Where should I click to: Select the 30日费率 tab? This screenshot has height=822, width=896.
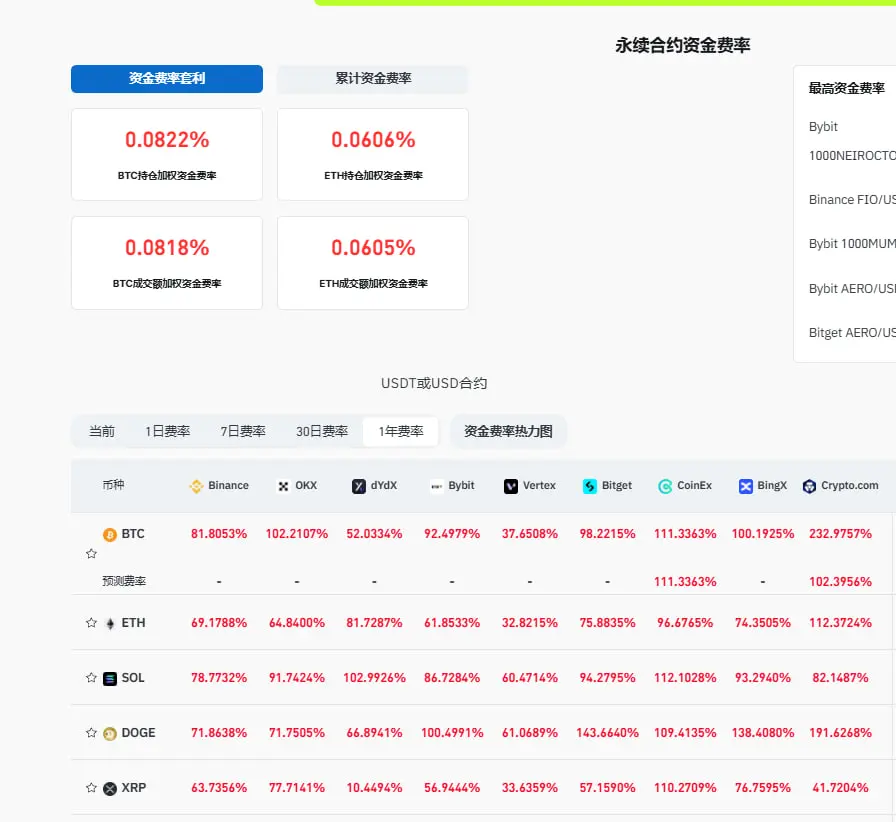click(x=322, y=431)
